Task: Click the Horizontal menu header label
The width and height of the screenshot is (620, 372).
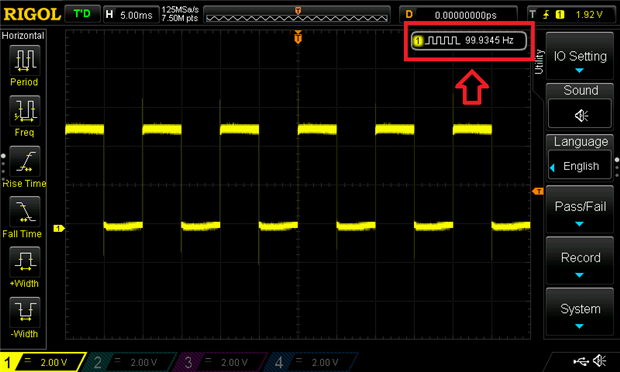Action: click(x=23, y=36)
